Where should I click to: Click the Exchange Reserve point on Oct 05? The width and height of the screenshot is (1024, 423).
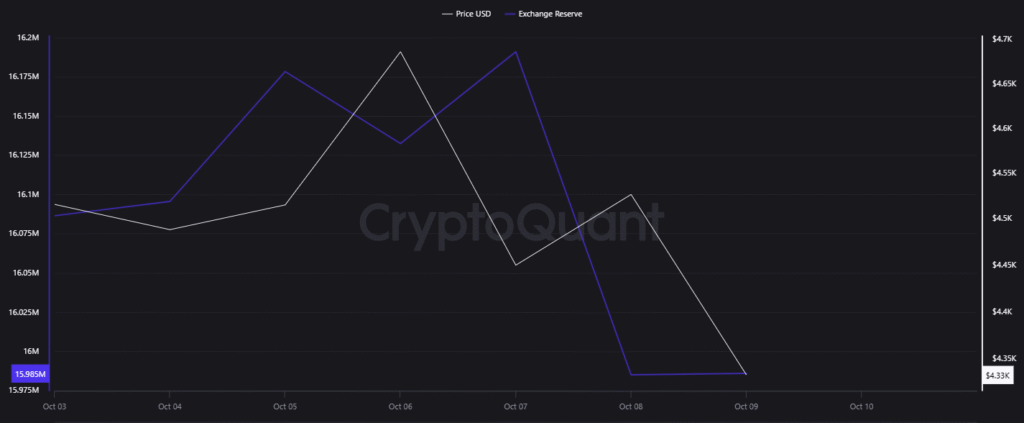point(285,72)
